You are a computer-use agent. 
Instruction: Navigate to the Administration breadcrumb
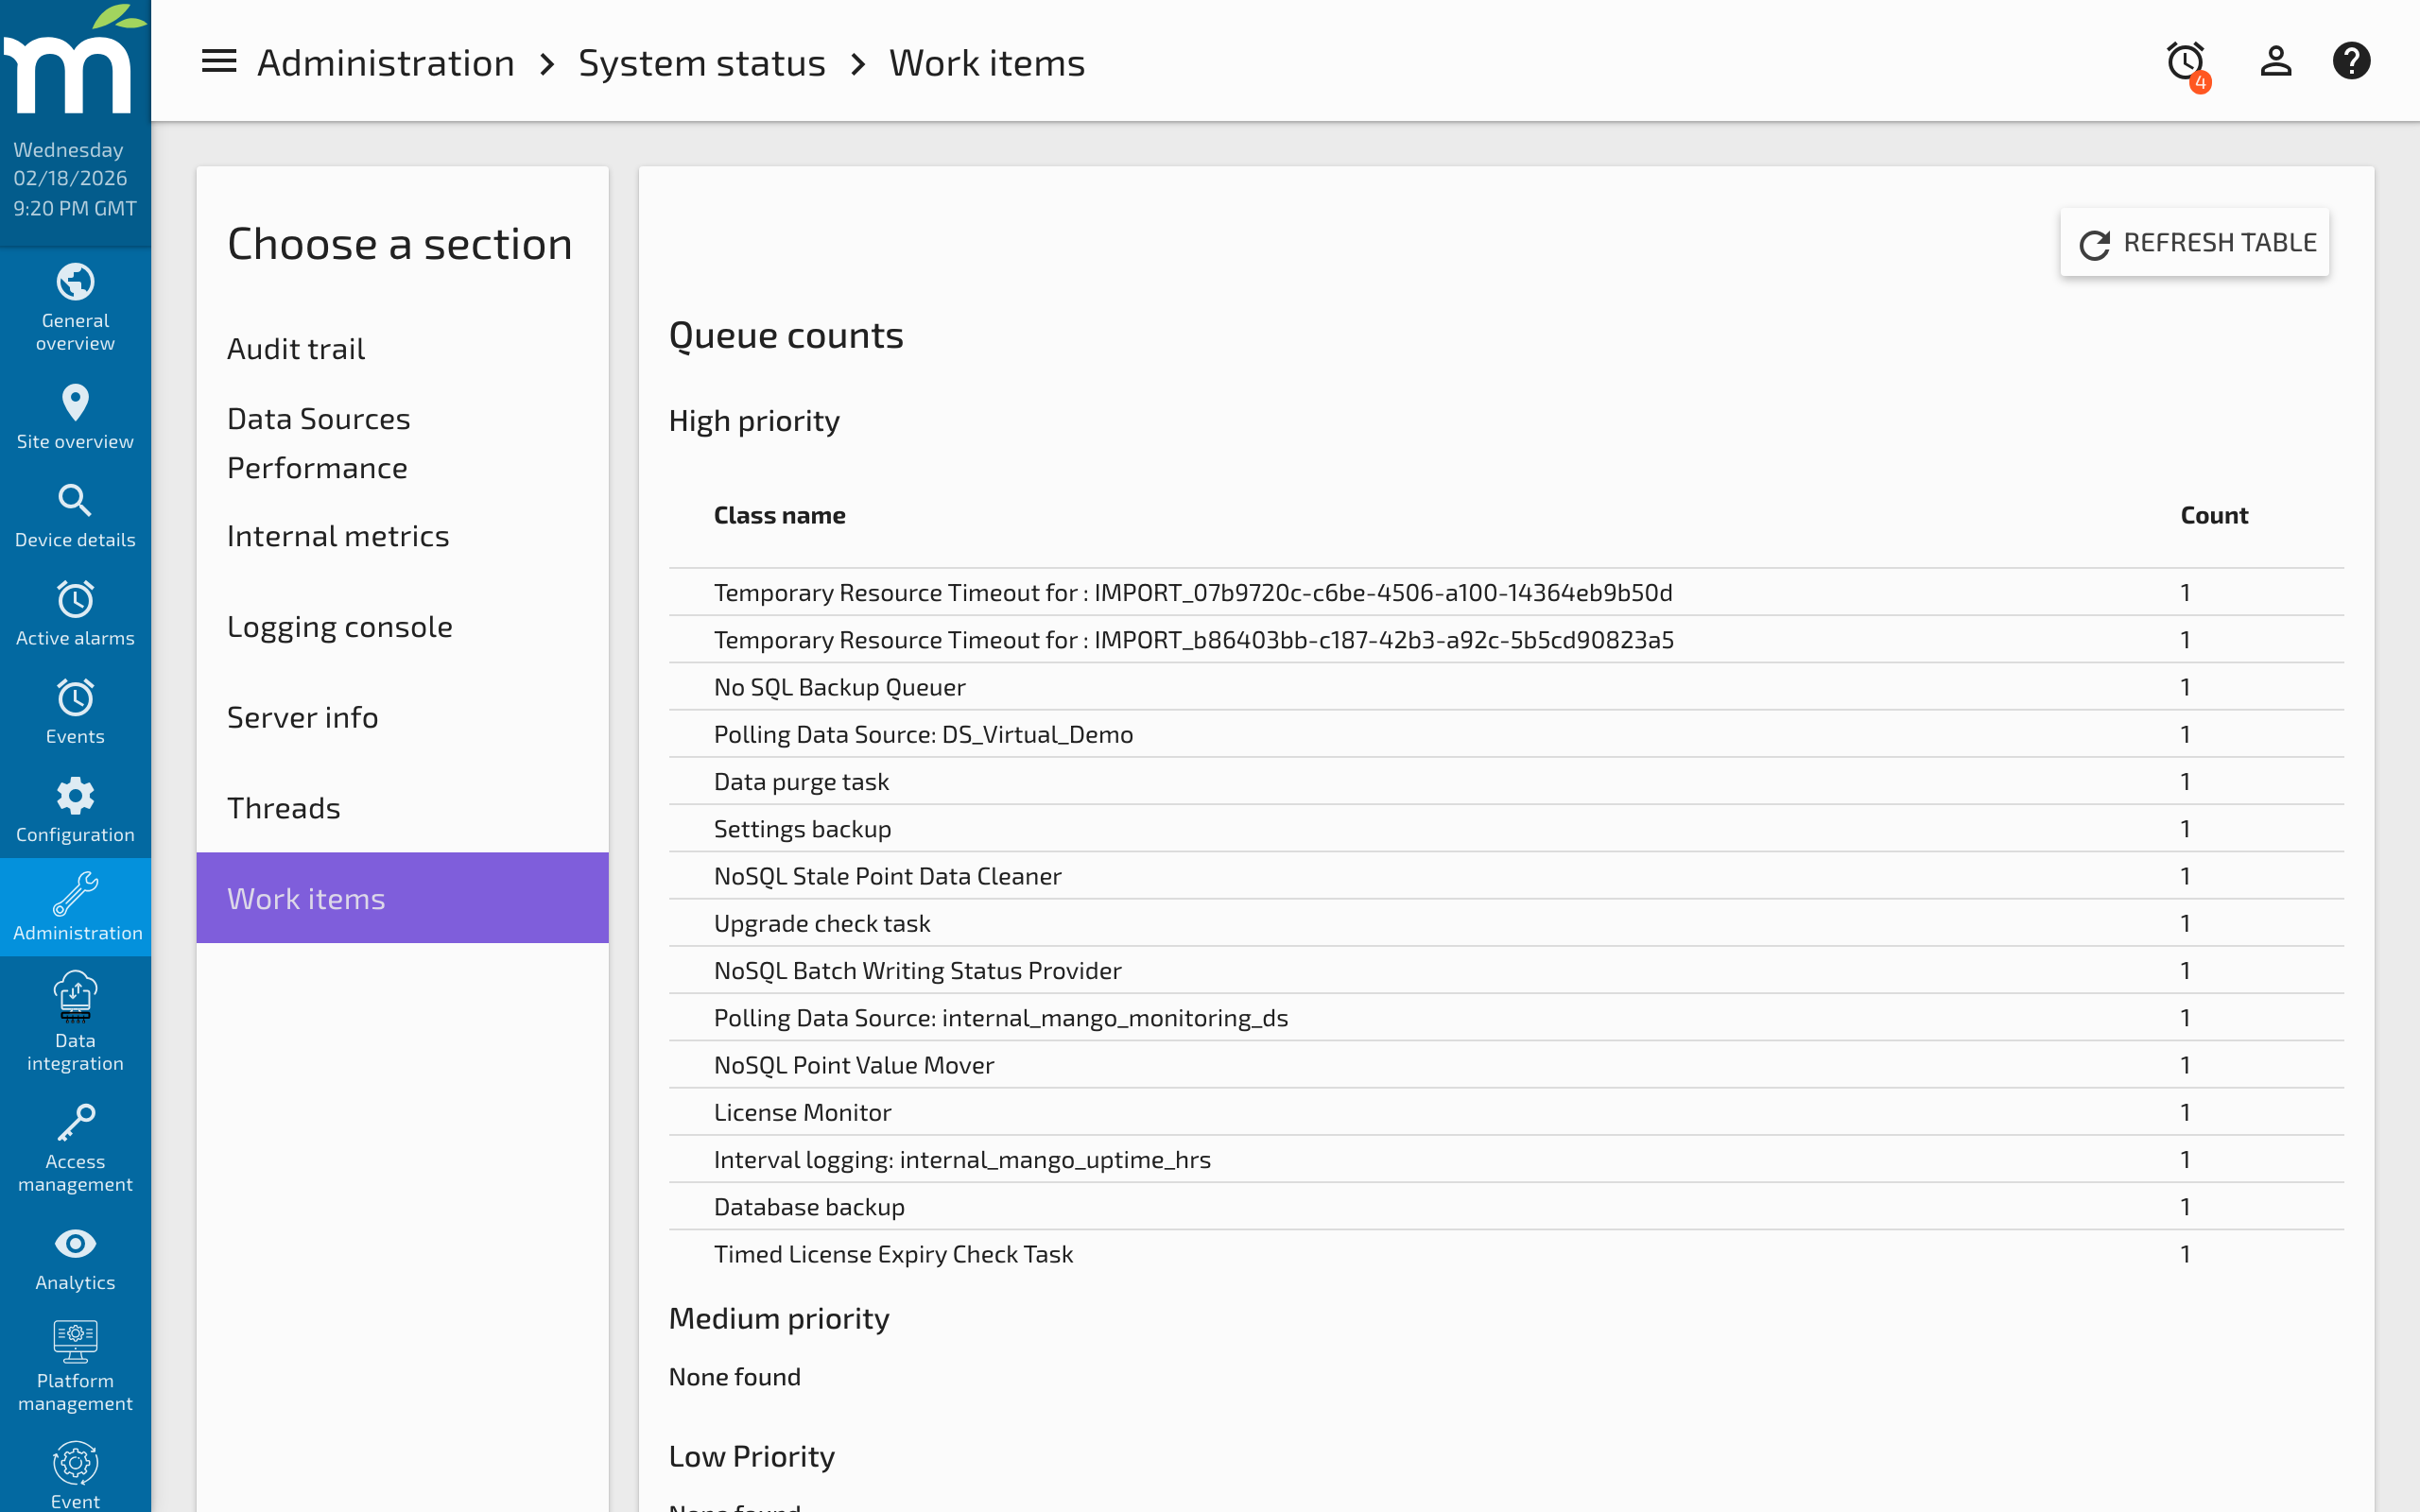[x=385, y=62]
